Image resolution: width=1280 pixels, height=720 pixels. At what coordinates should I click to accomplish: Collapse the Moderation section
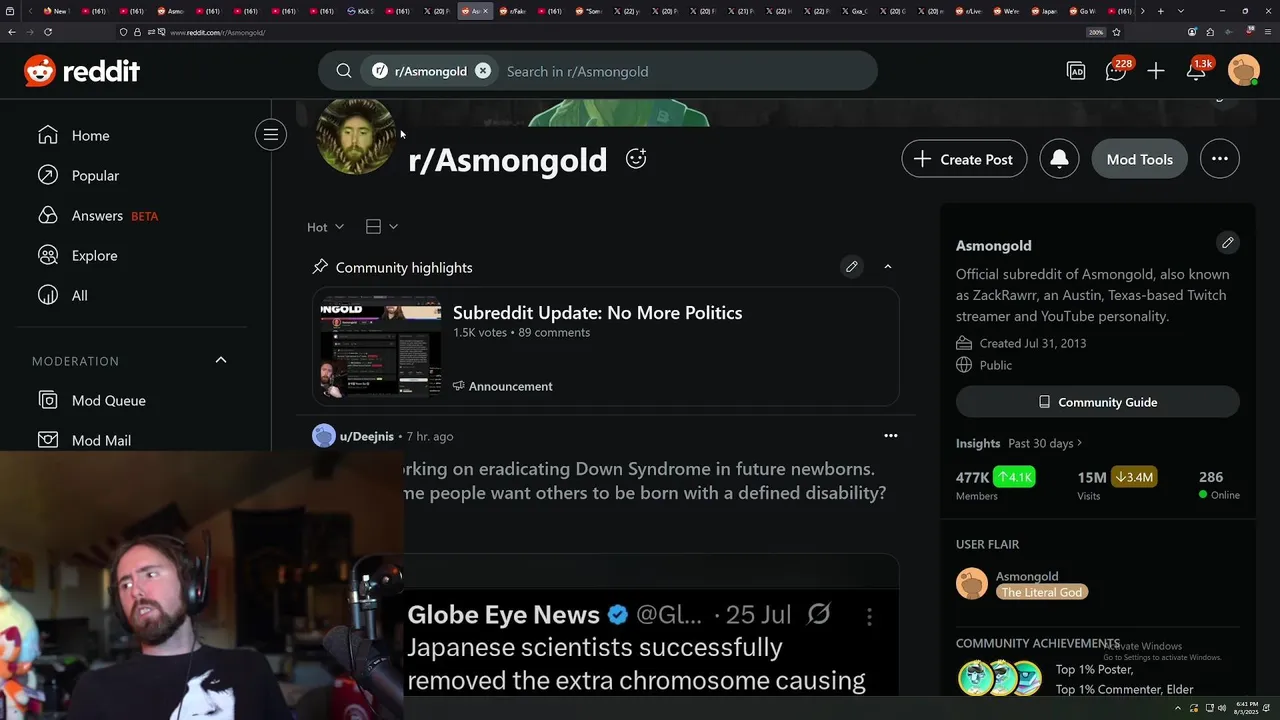click(x=221, y=360)
